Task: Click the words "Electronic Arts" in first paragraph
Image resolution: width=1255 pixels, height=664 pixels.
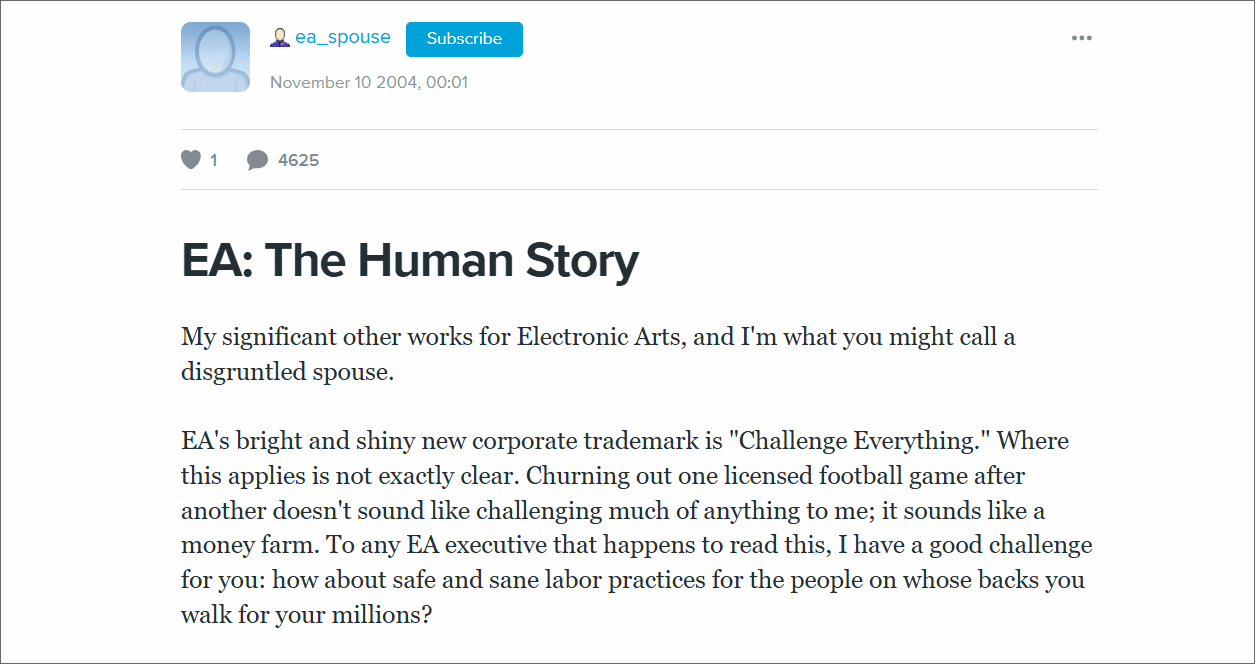Action: [x=600, y=336]
